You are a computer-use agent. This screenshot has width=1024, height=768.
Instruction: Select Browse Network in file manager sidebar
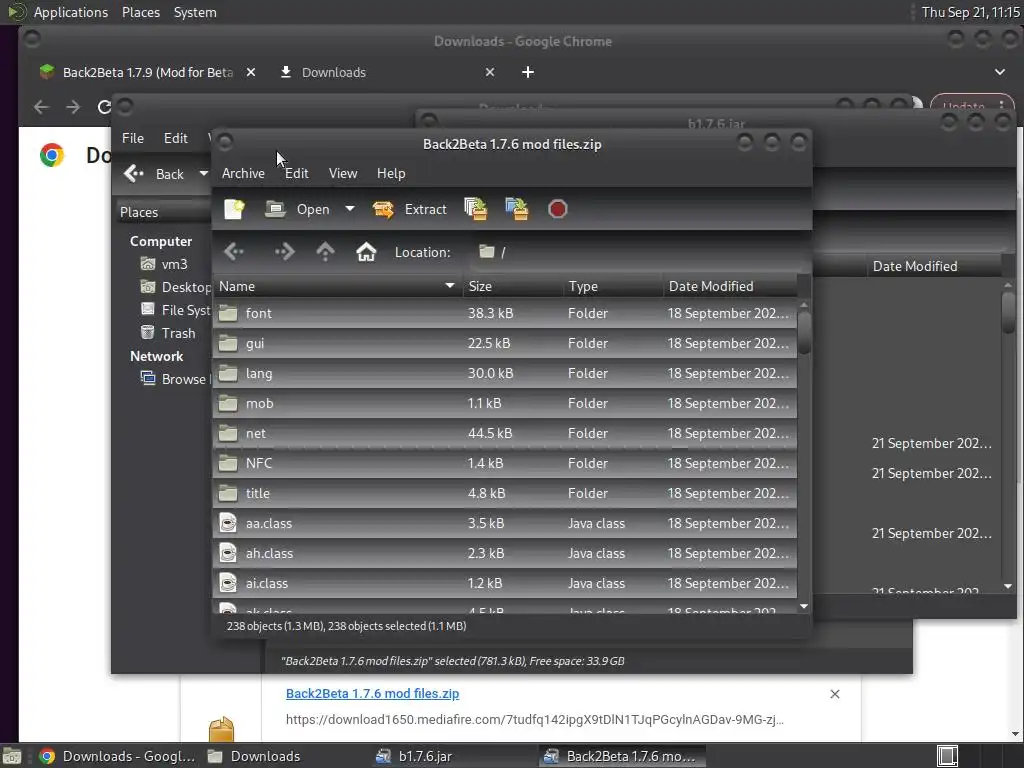click(x=175, y=379)
